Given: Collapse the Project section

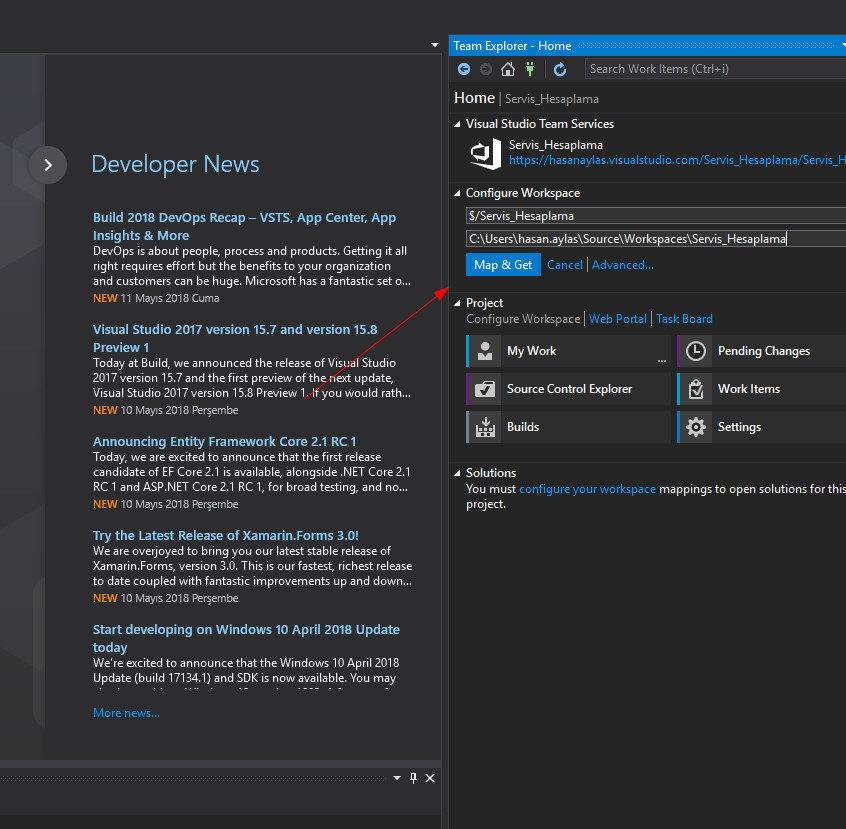Looking at the screenshot, I should [x=458, y=303].
